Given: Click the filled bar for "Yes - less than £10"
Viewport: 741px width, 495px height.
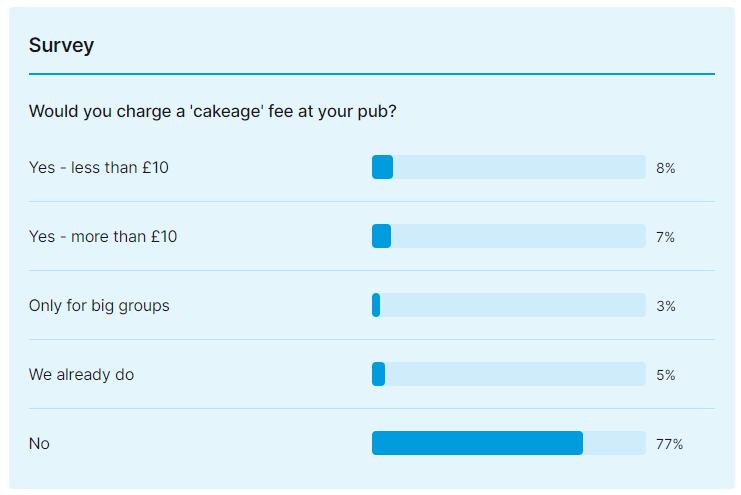Looking at the screenshot, I should click(382, 168).
